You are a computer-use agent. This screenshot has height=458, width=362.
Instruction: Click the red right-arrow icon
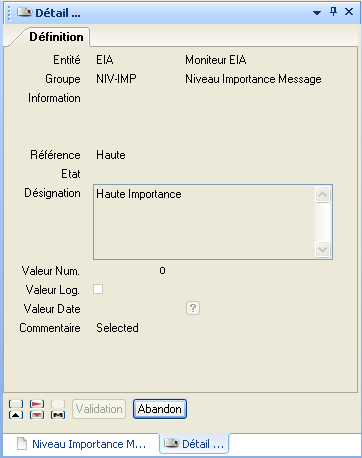[x=37, y=404]
